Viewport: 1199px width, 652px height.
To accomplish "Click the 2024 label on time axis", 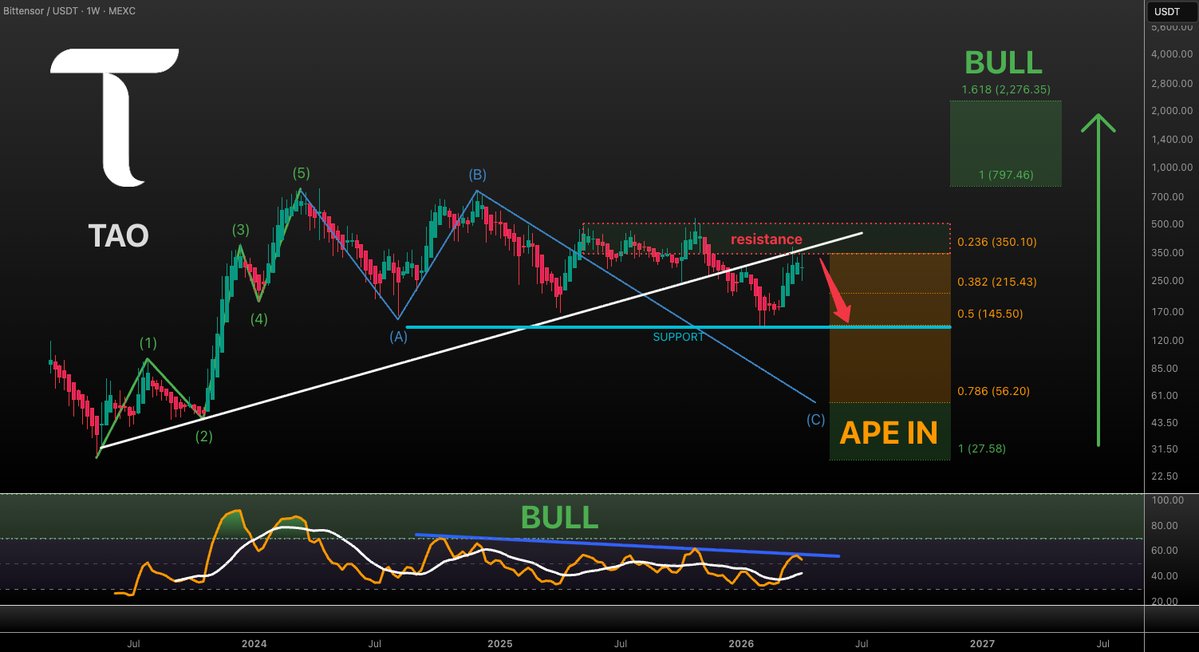I will (254, 644).
